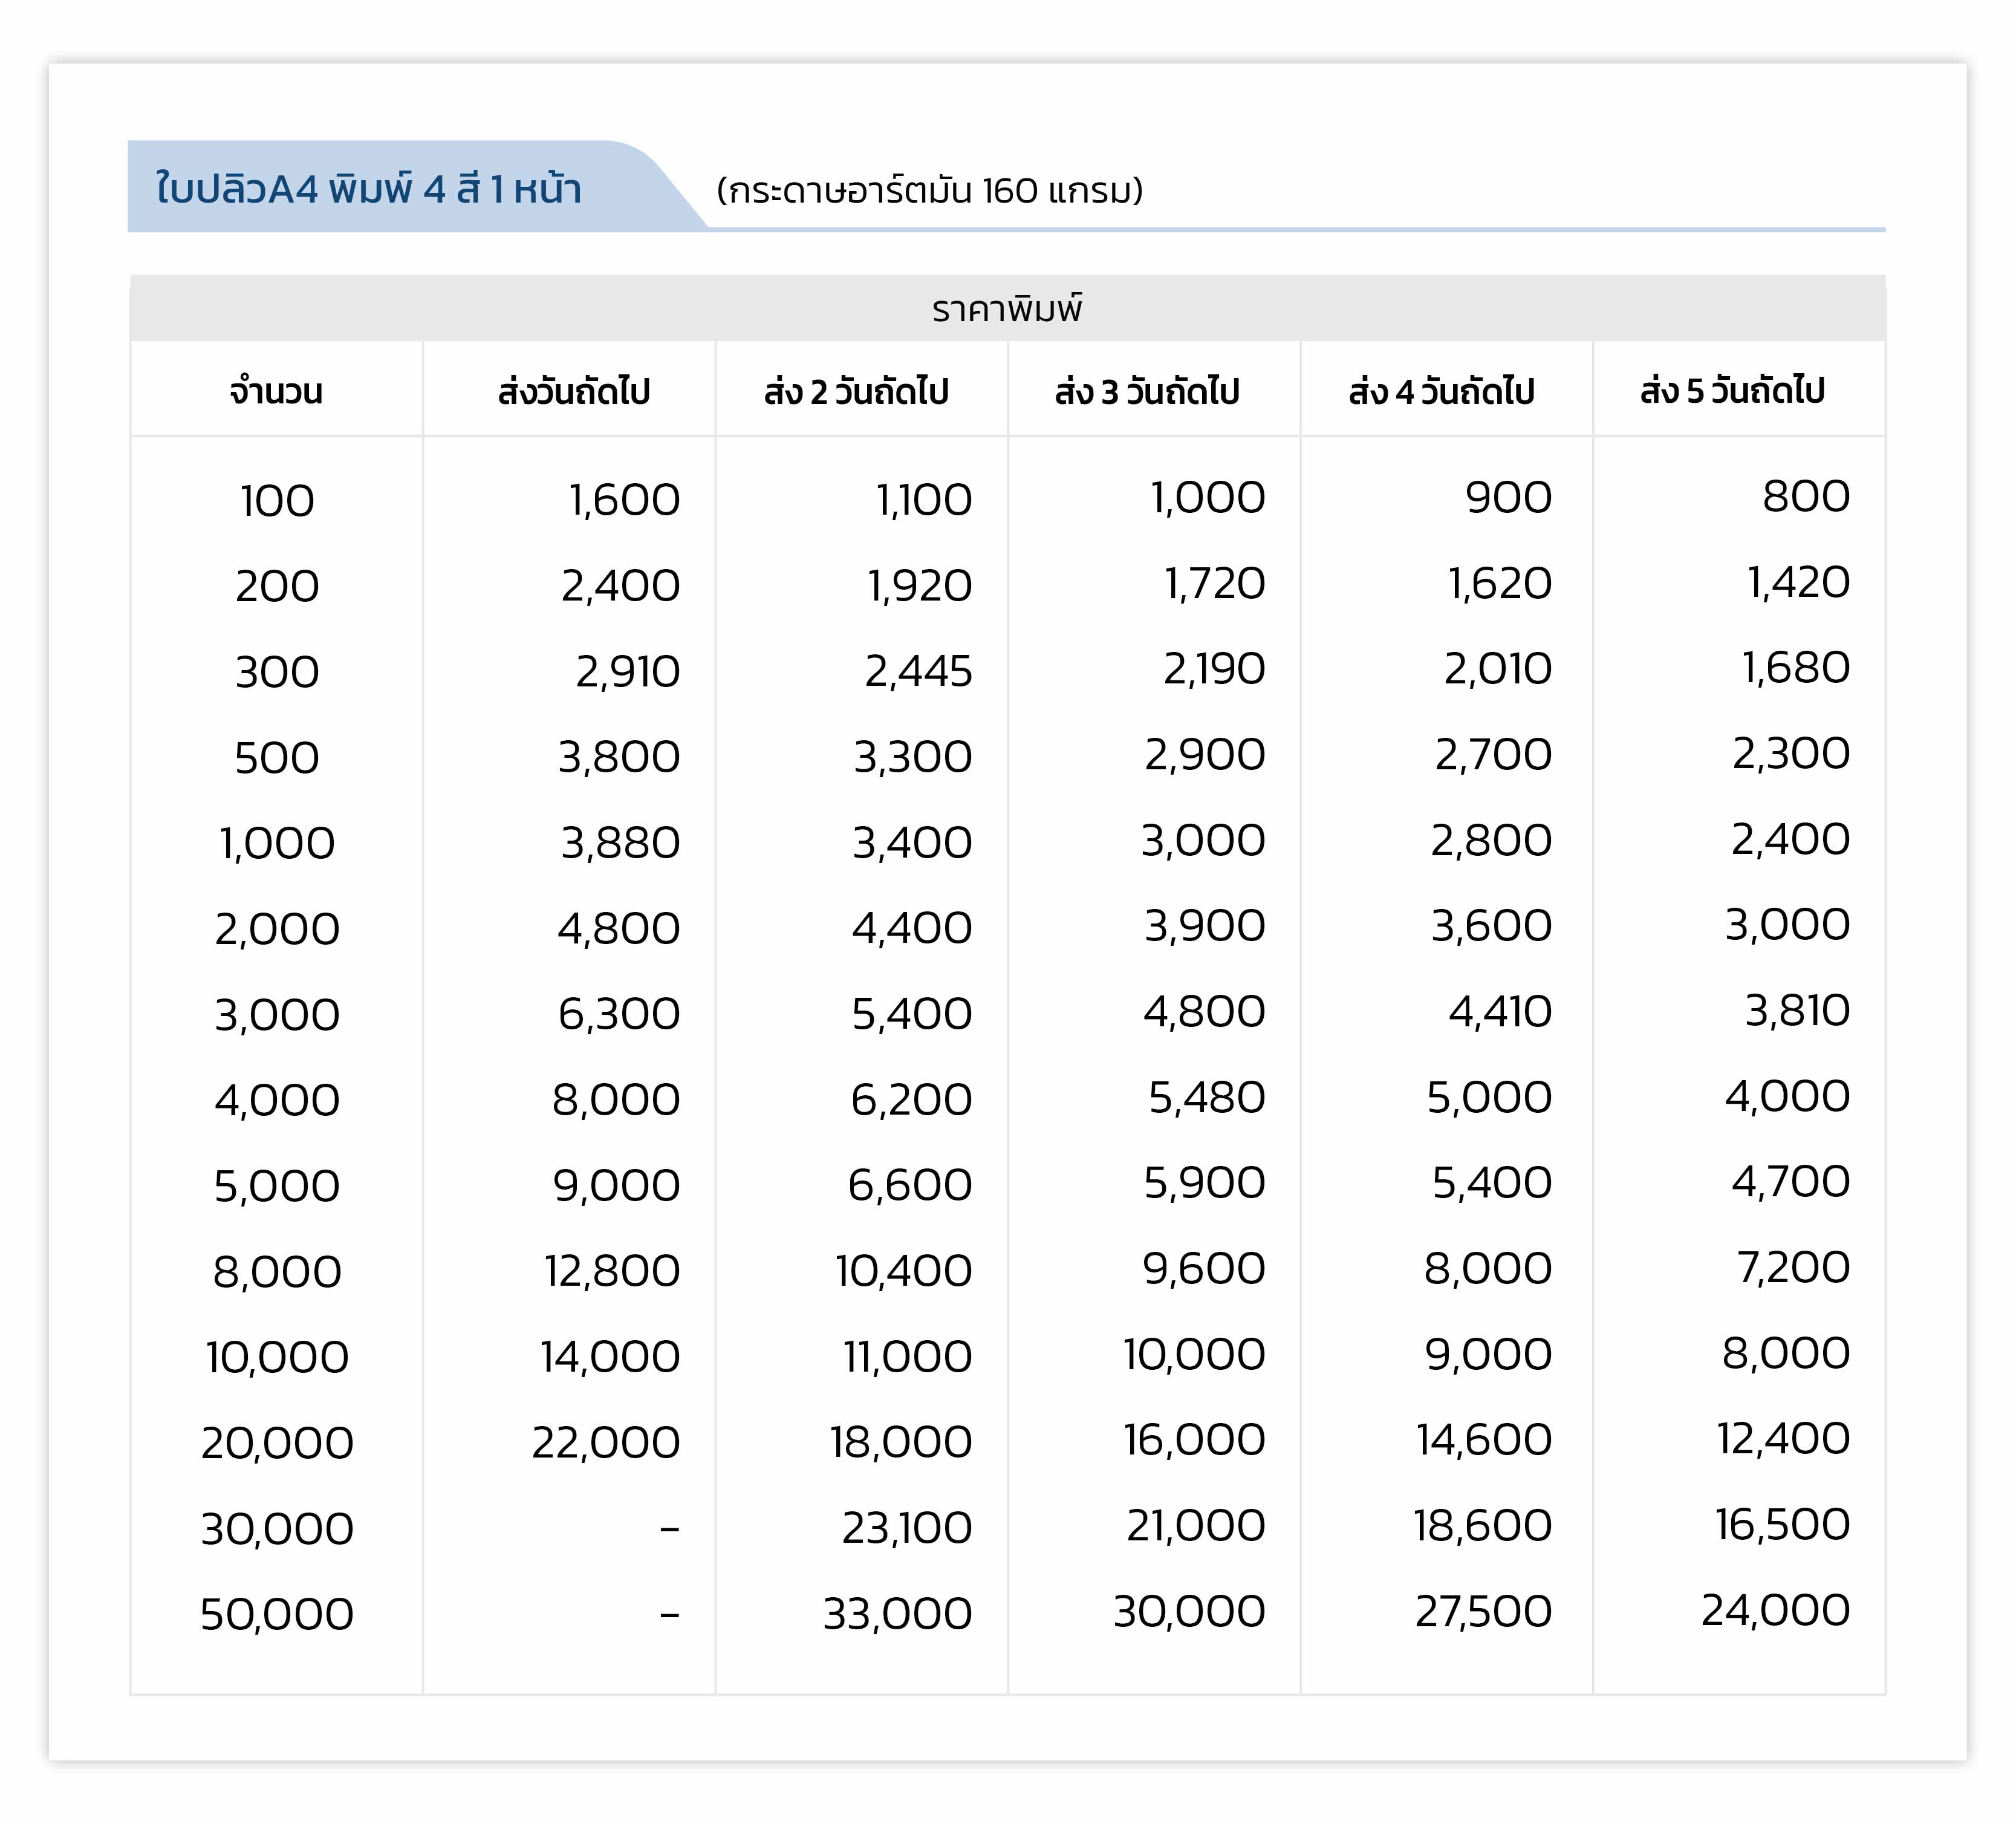Select the price 2,445 in the 300 row
Screen dimensions: 2016x1824
point(919,671)
